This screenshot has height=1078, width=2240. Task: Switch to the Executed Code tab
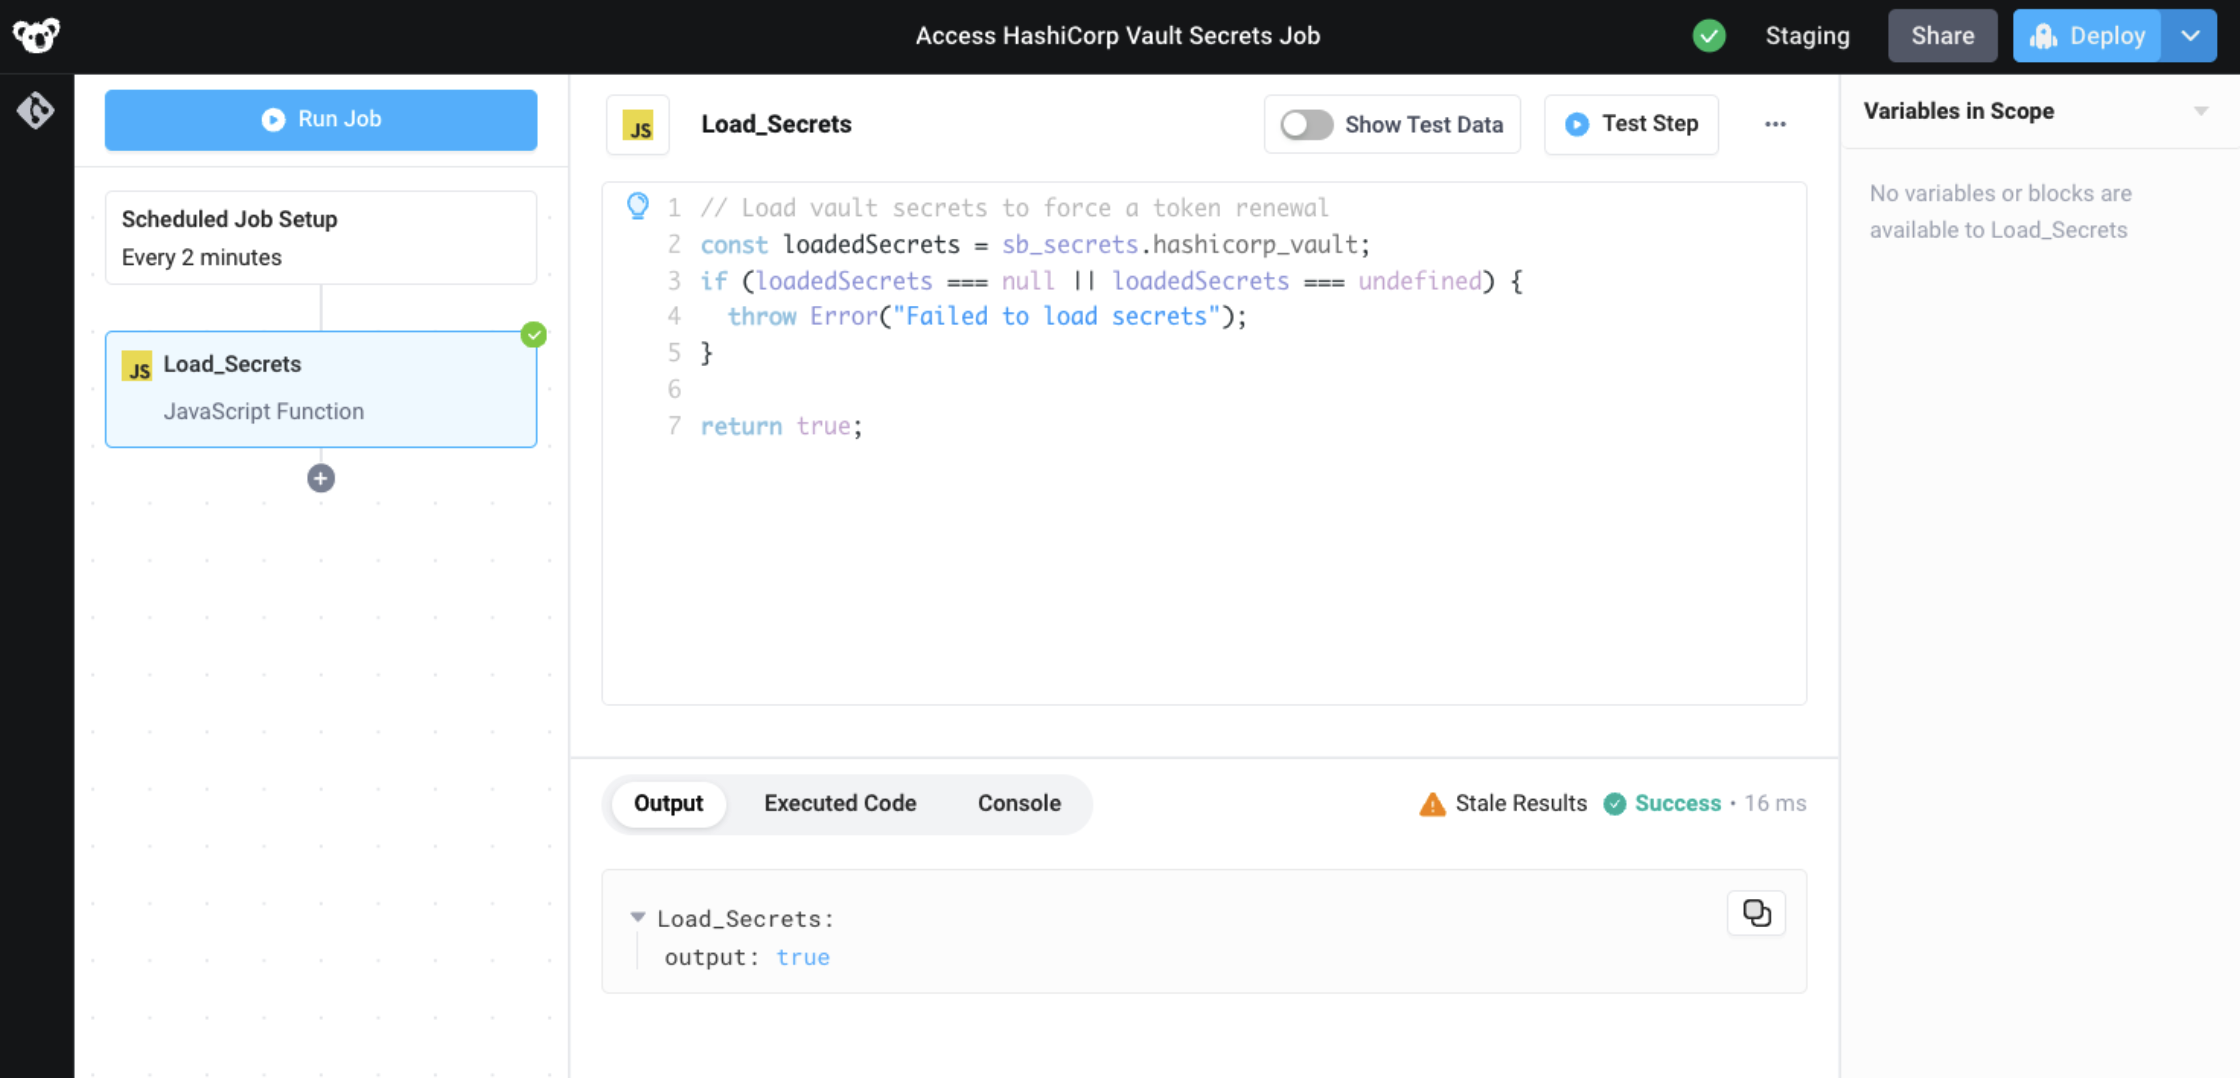(840, 803)
